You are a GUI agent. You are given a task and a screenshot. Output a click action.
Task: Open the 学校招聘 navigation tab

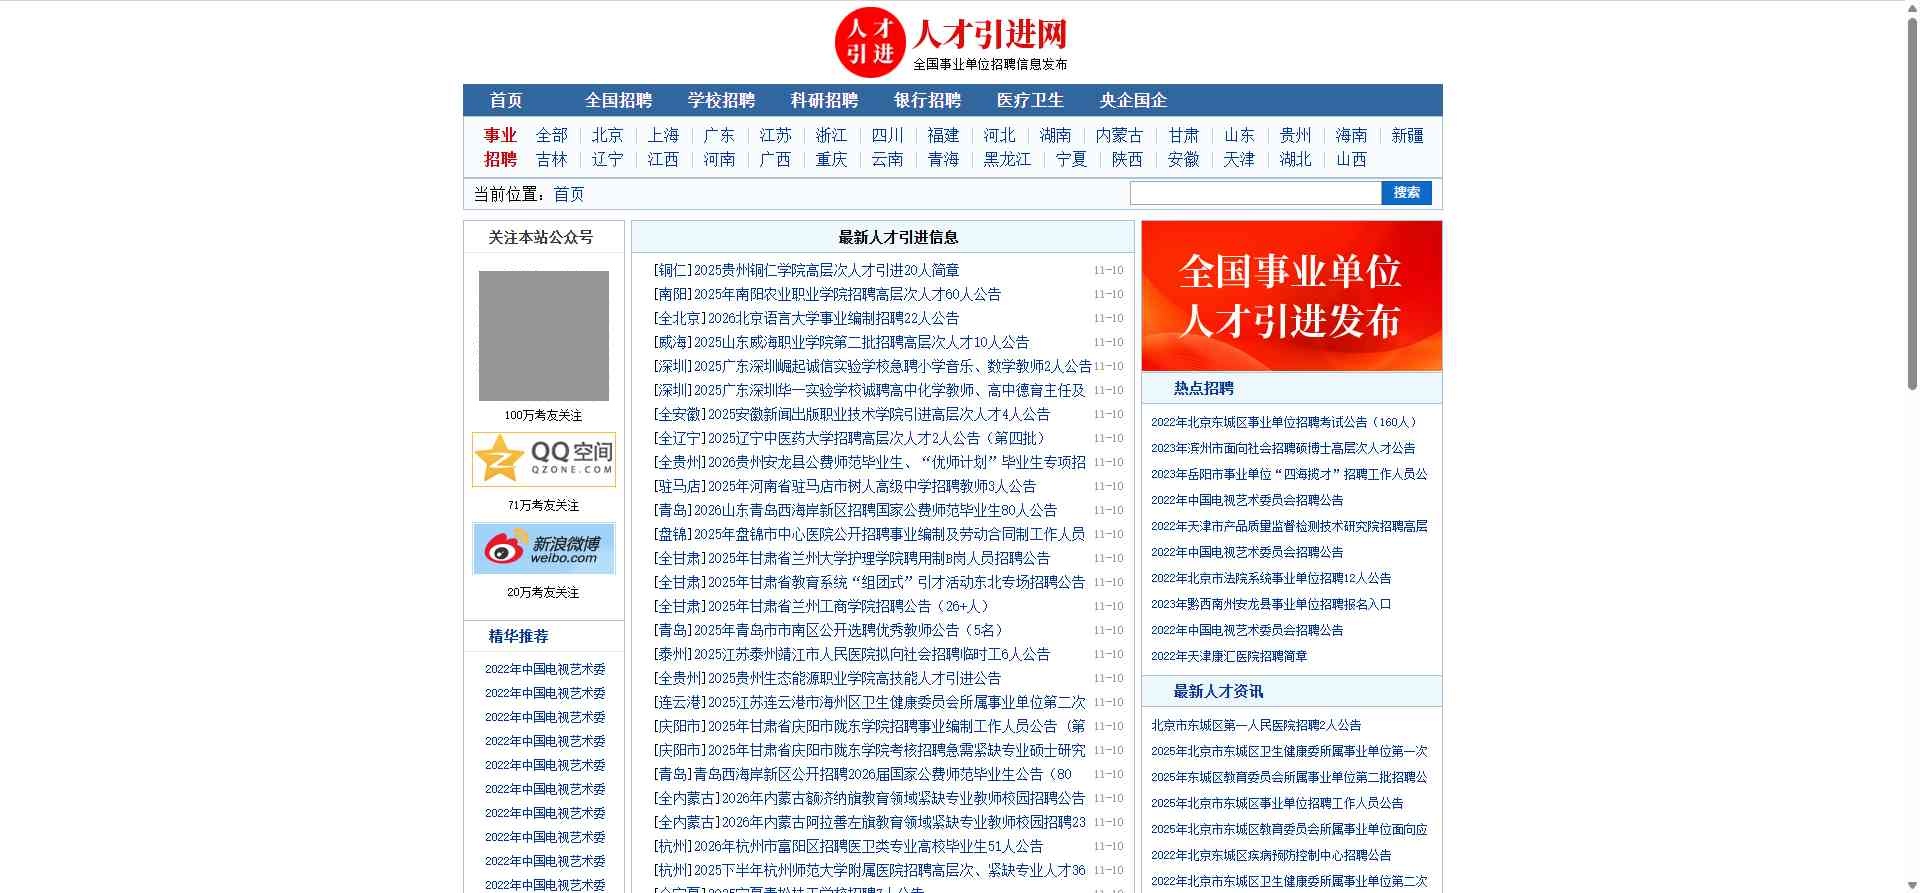click(721, 100)
